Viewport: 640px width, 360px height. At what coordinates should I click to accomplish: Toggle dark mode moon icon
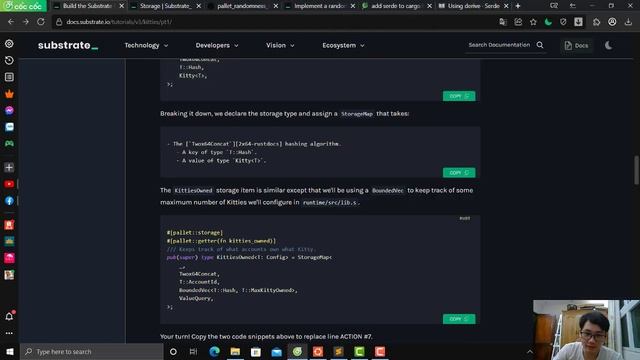(609, 45)
